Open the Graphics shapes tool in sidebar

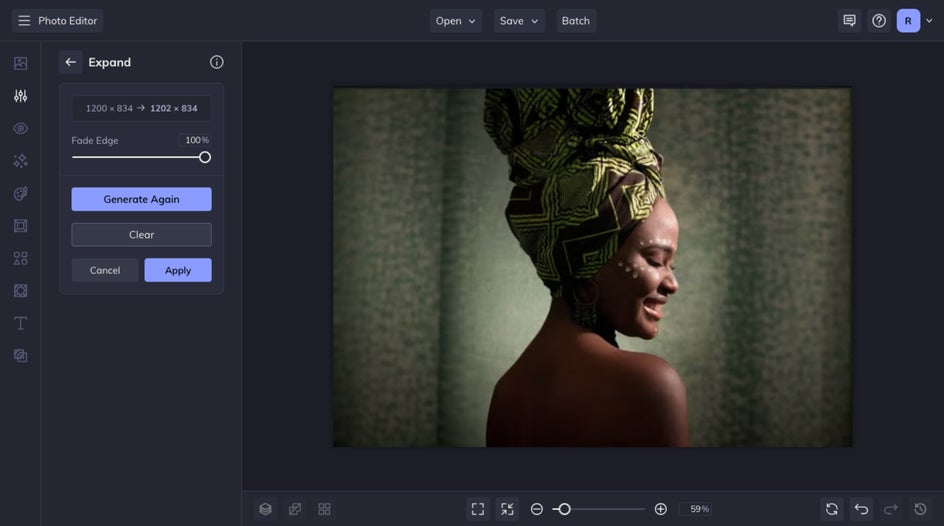tap(20, 258)
